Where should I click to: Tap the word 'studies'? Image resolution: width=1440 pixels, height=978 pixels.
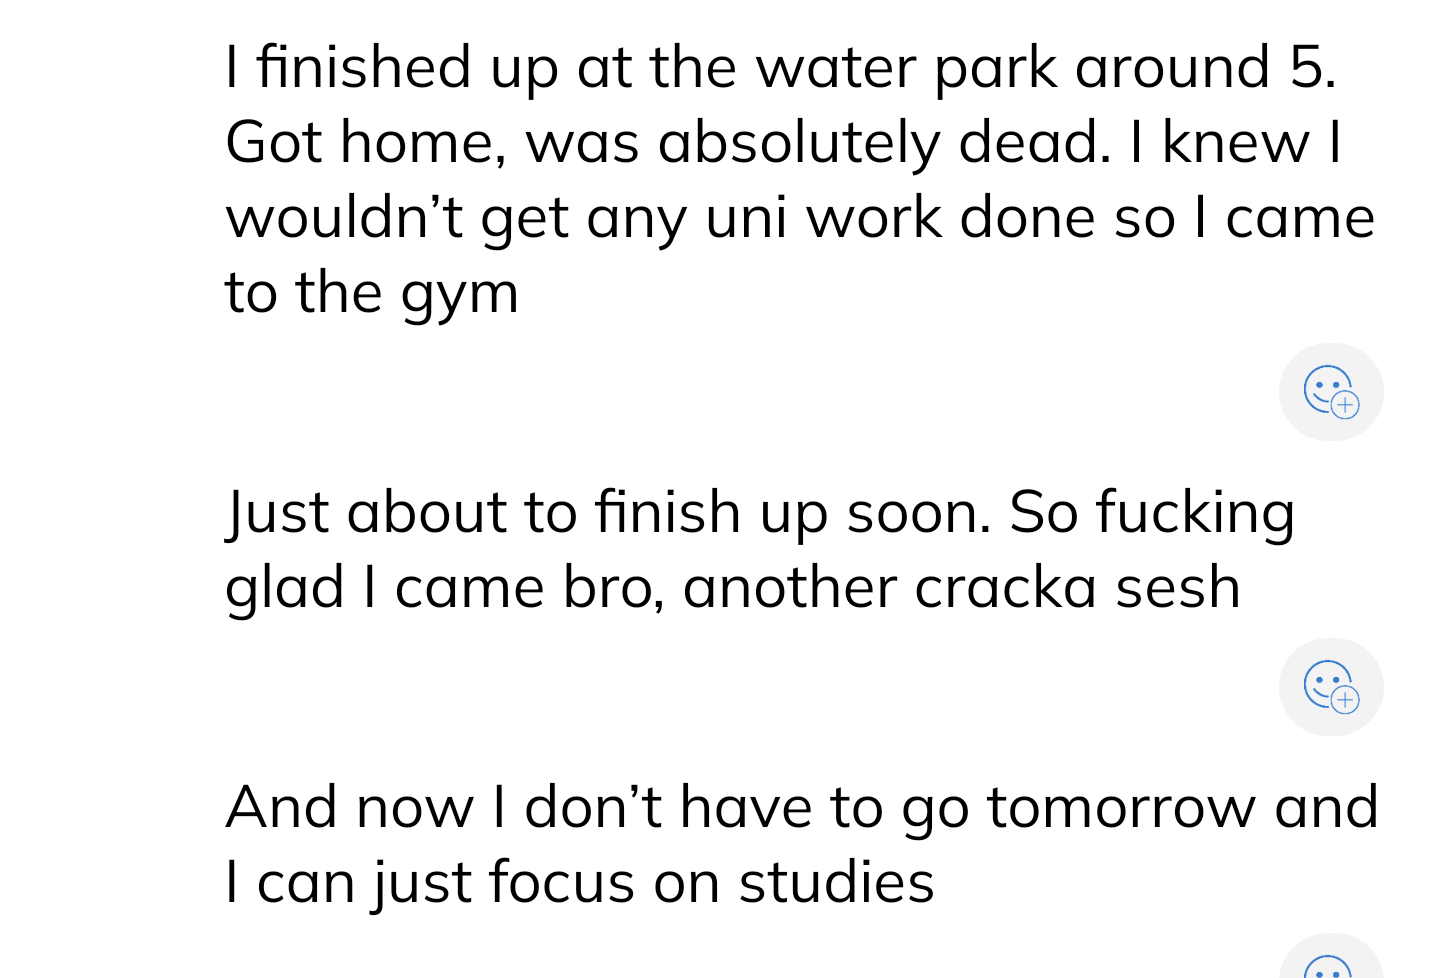836,883
